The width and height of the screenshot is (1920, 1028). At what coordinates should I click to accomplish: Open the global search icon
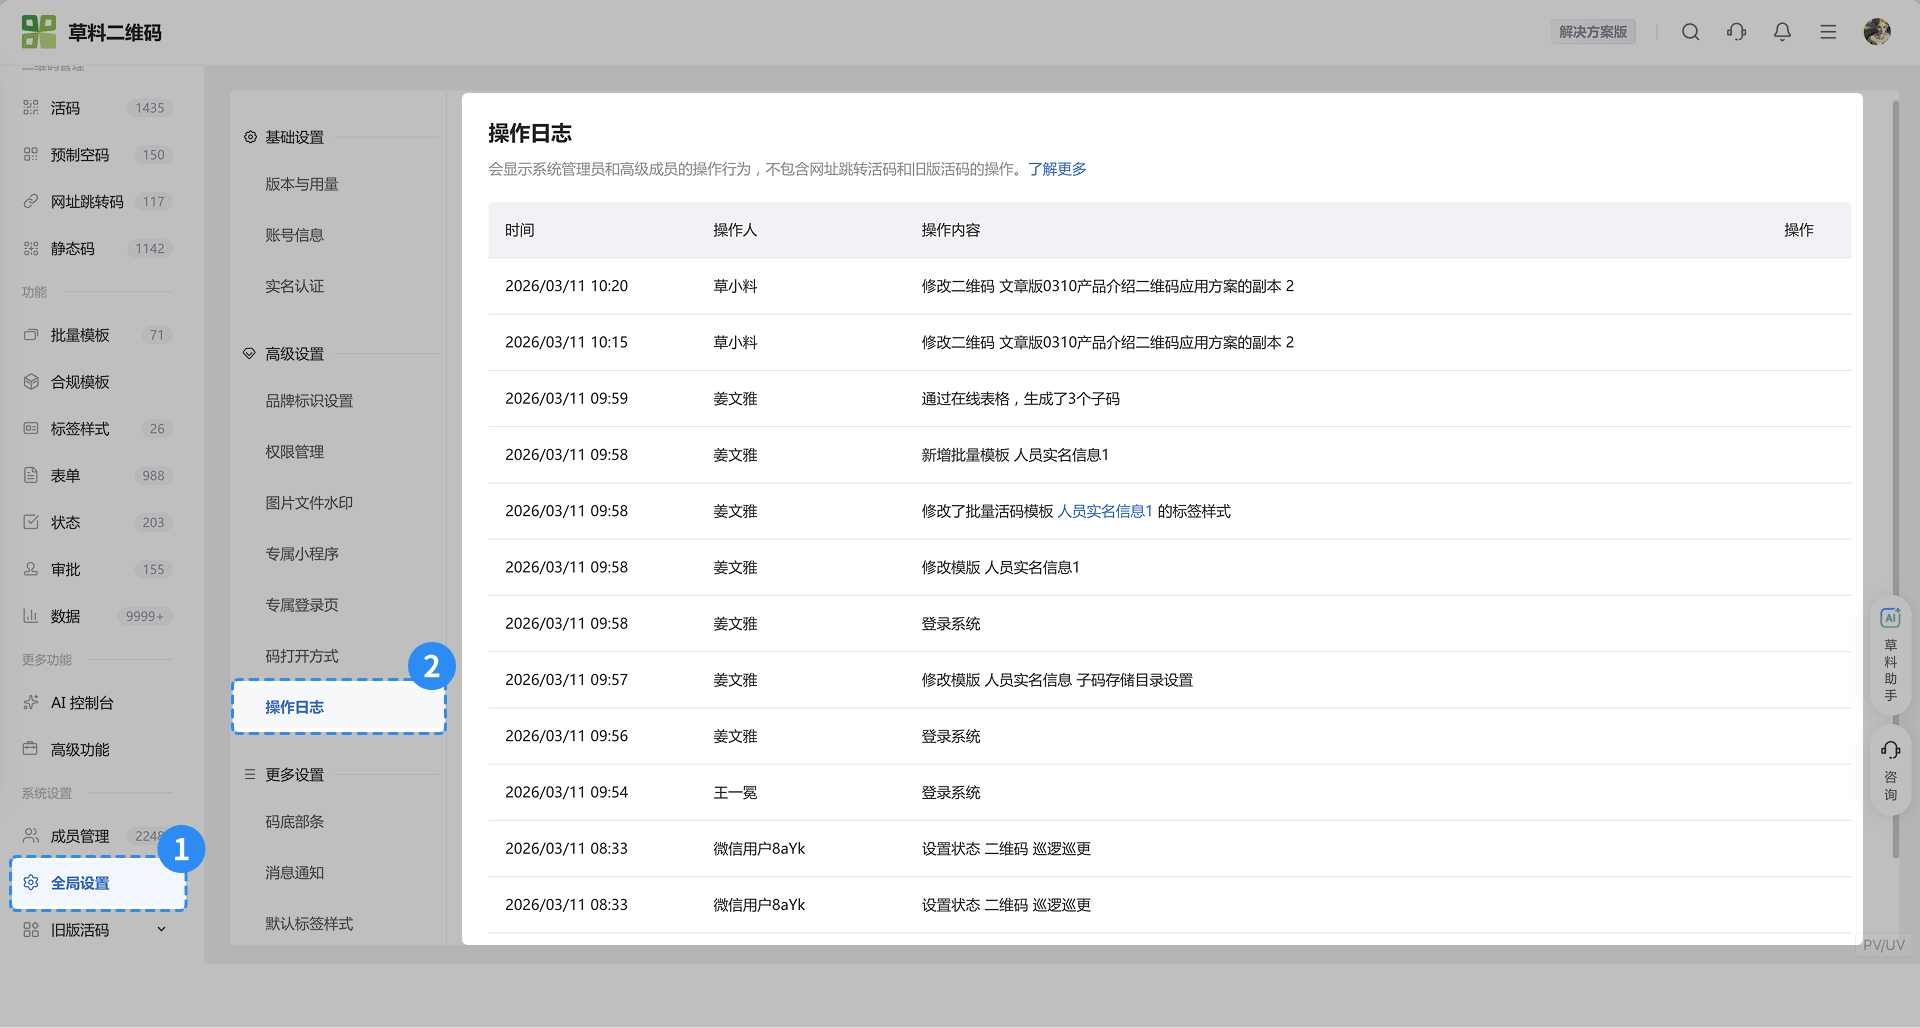[x=1691, y=31]
